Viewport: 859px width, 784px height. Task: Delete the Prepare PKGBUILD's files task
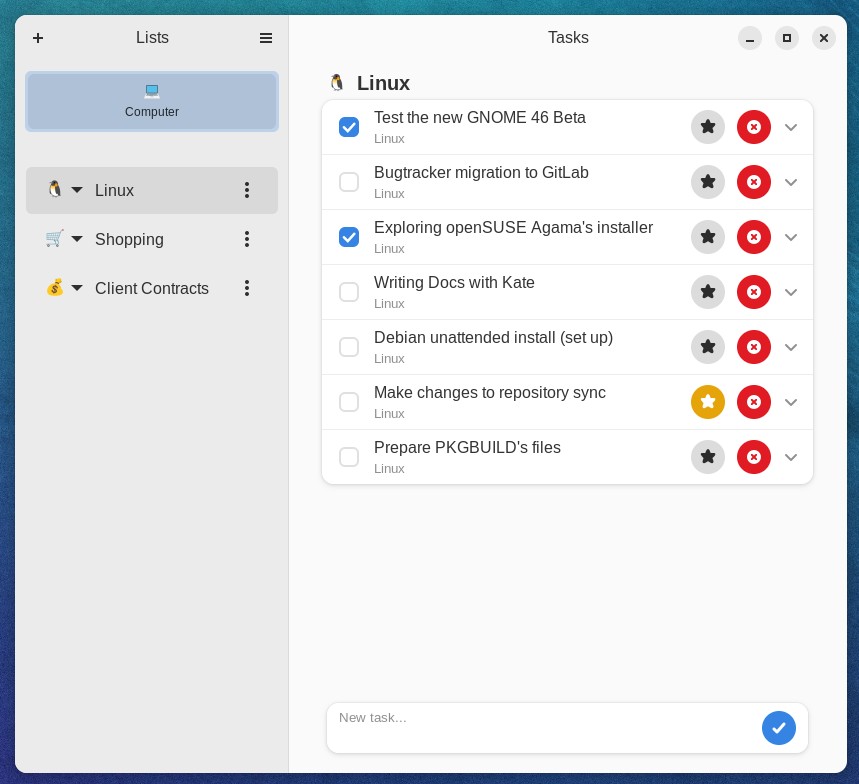754,457
